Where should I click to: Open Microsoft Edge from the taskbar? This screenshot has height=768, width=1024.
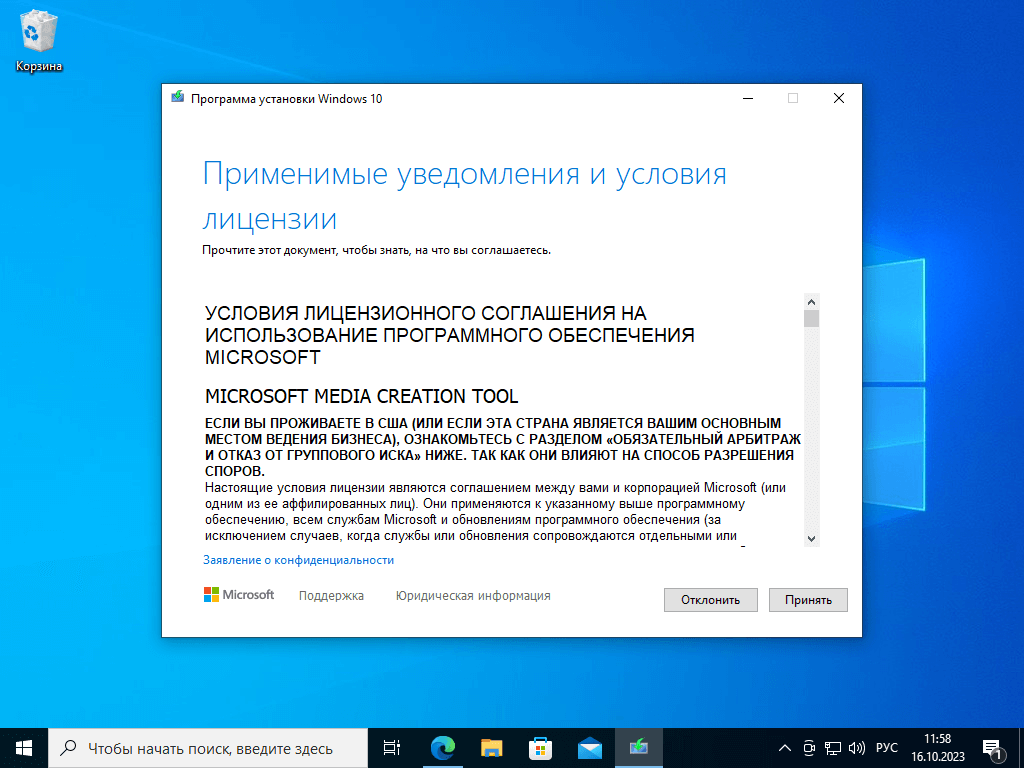pos(442,747)
